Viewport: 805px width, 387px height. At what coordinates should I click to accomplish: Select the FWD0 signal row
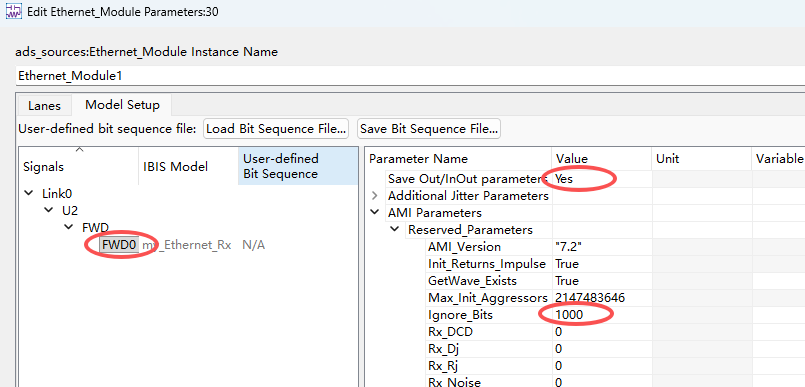tap(119, 245)
